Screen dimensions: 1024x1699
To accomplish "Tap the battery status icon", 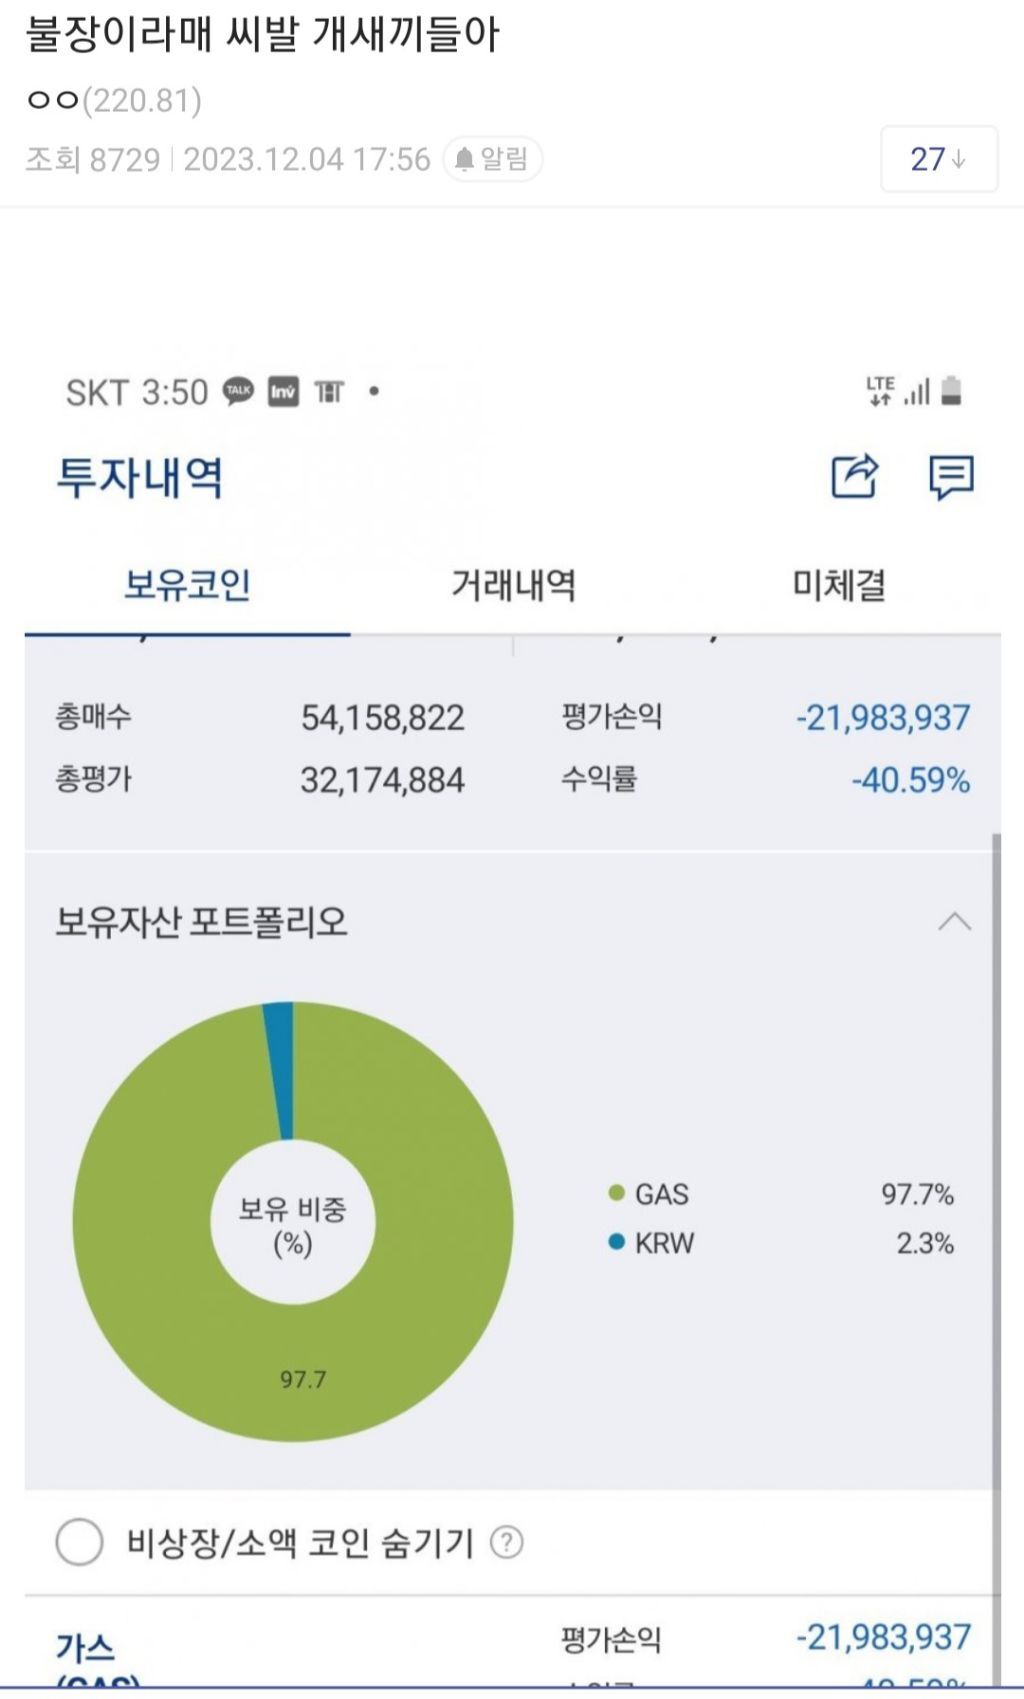I will point(951,391).
